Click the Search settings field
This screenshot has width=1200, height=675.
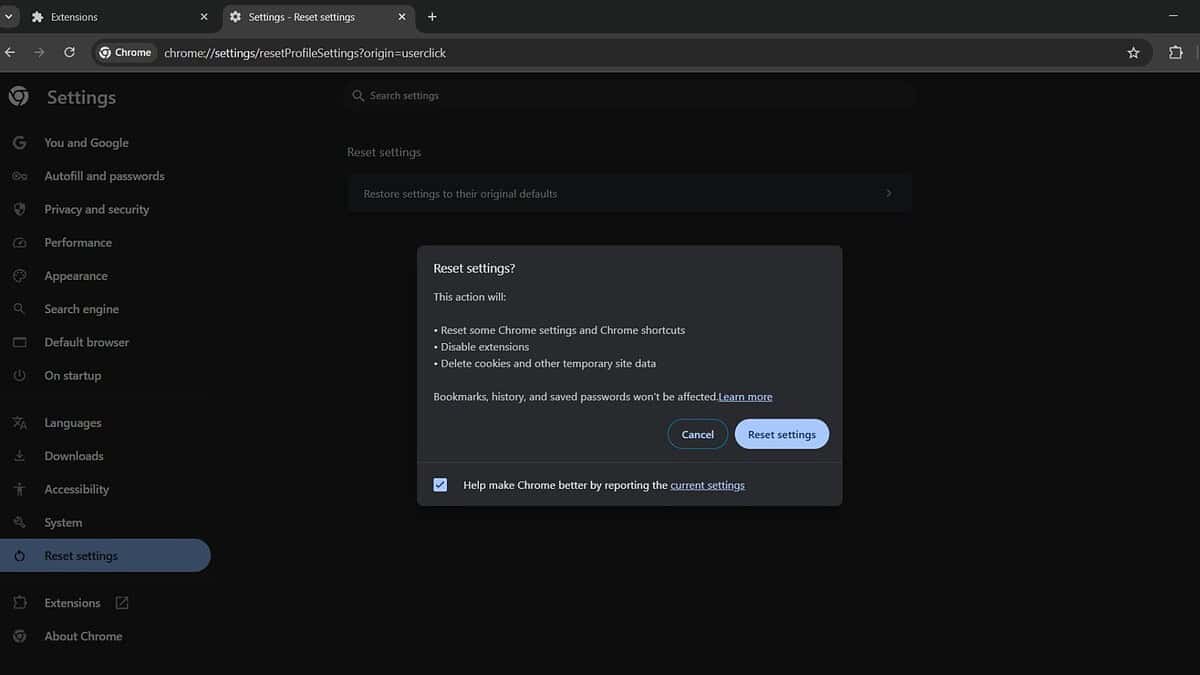coord(630,96)
